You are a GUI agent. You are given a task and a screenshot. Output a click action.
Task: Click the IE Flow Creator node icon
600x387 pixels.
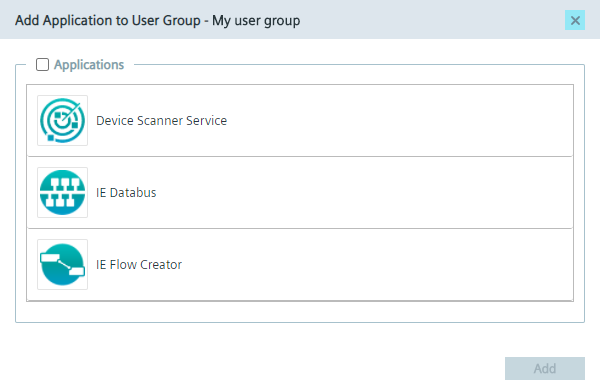pyautogui.click(x=62, y=265)
